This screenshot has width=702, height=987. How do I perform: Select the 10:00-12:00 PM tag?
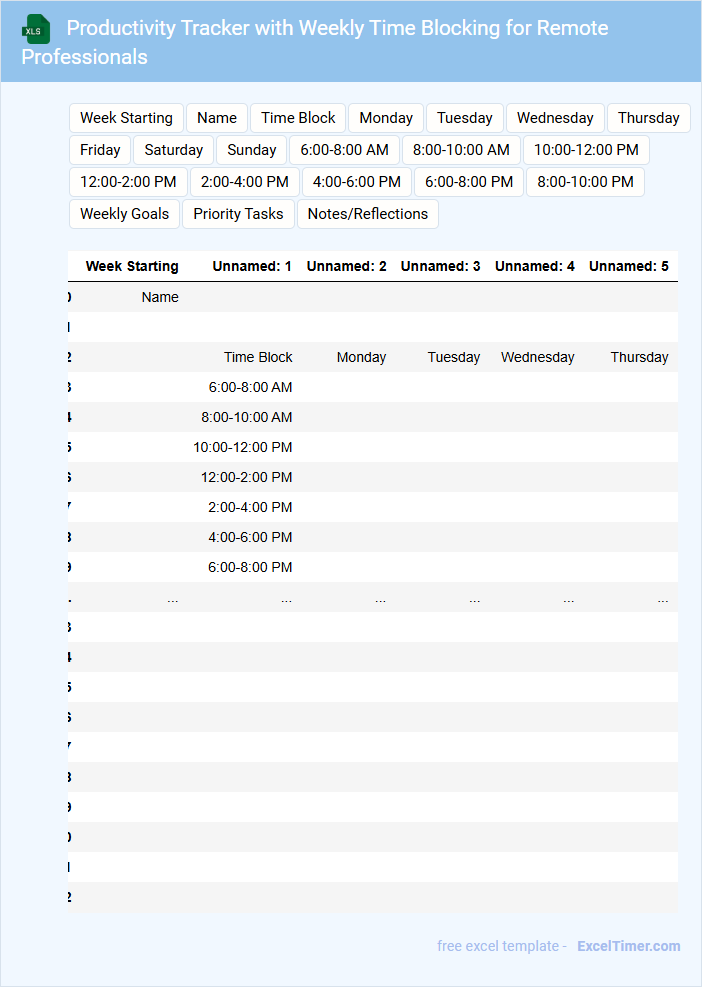(x=586, y=150)
